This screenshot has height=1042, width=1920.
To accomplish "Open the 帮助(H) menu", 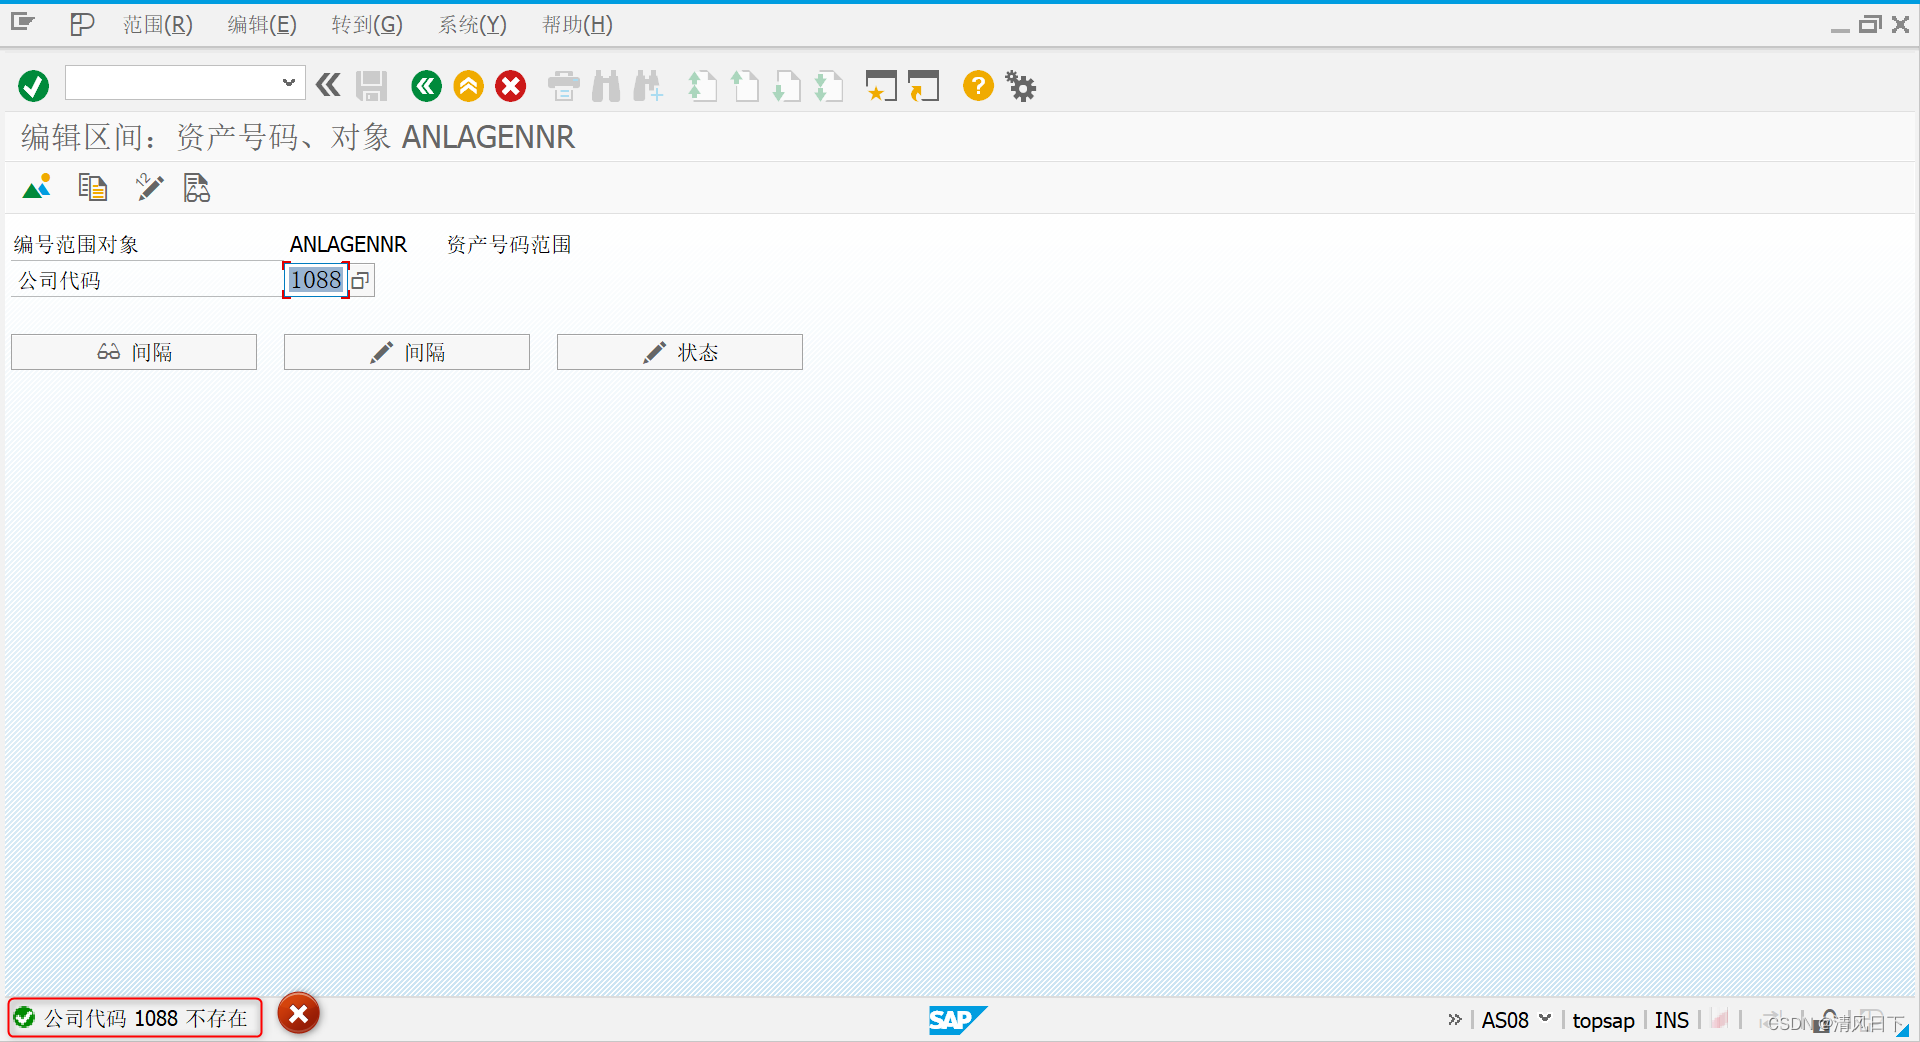I will [577, 25].
